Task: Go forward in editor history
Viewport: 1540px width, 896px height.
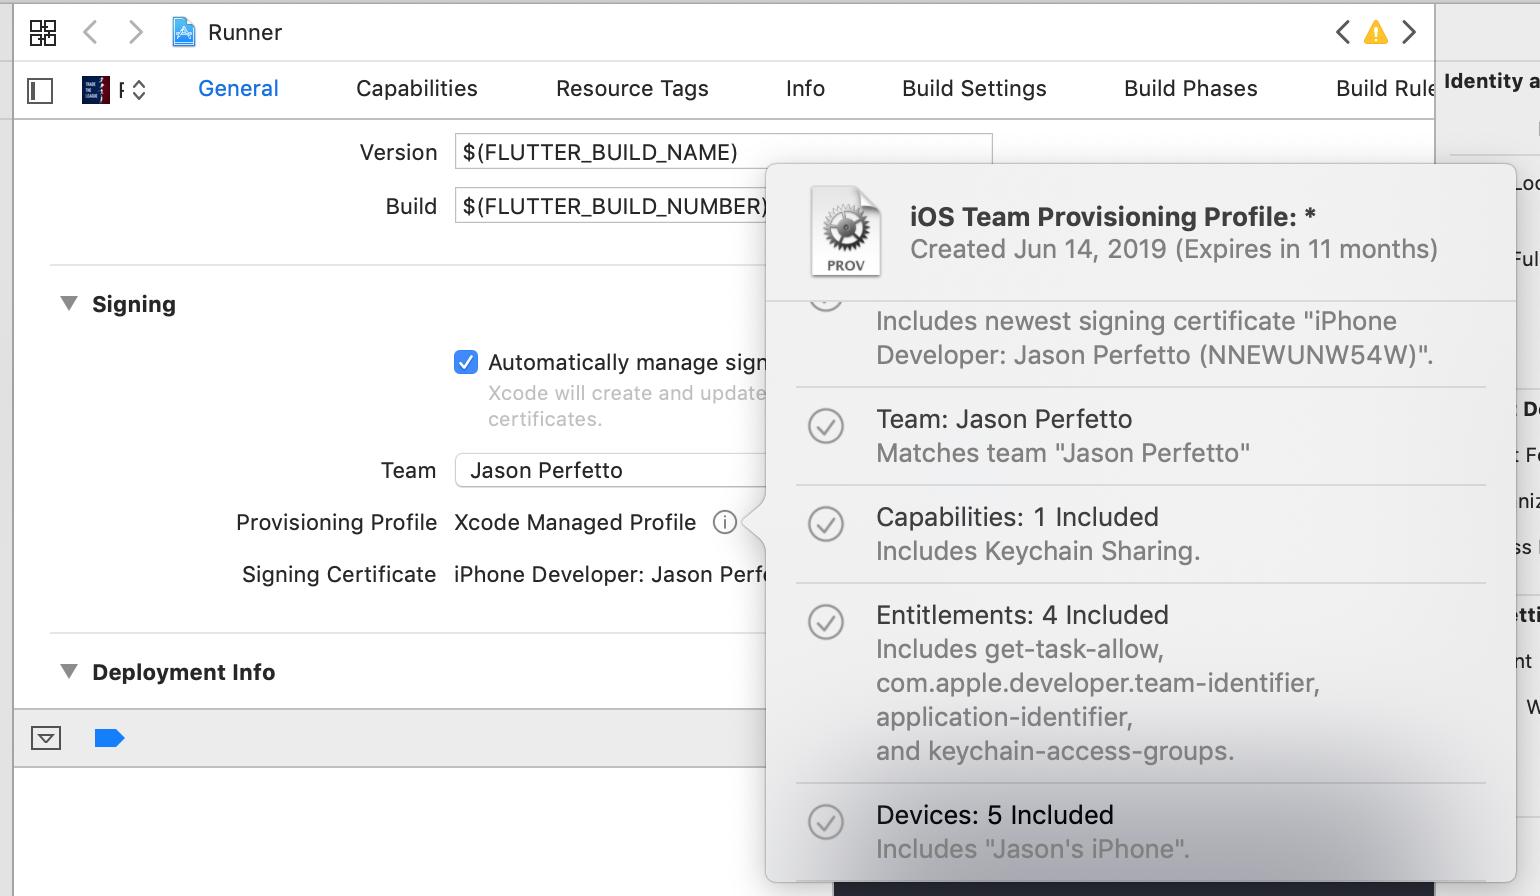Action: pyautogui.click(x=135, y=32)
